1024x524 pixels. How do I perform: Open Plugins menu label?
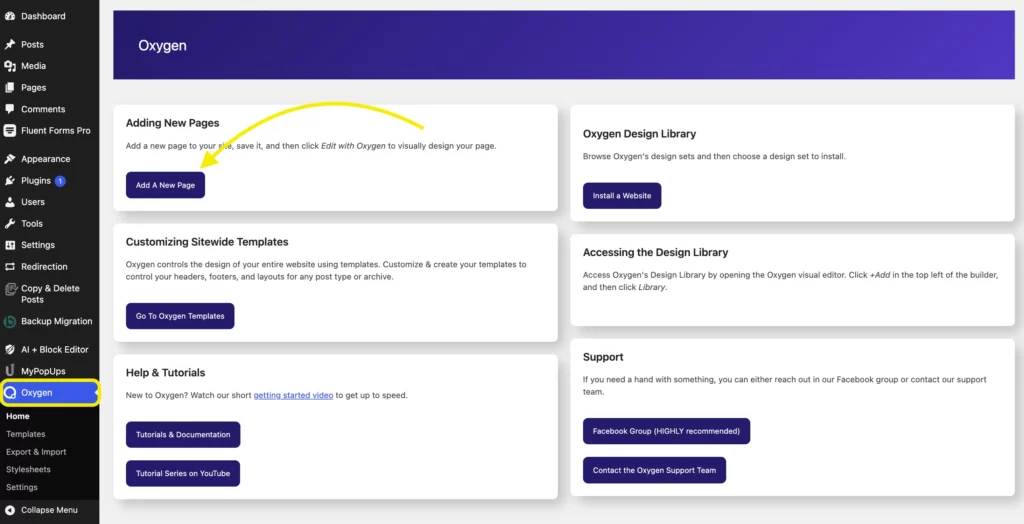[x=35, y=180]
